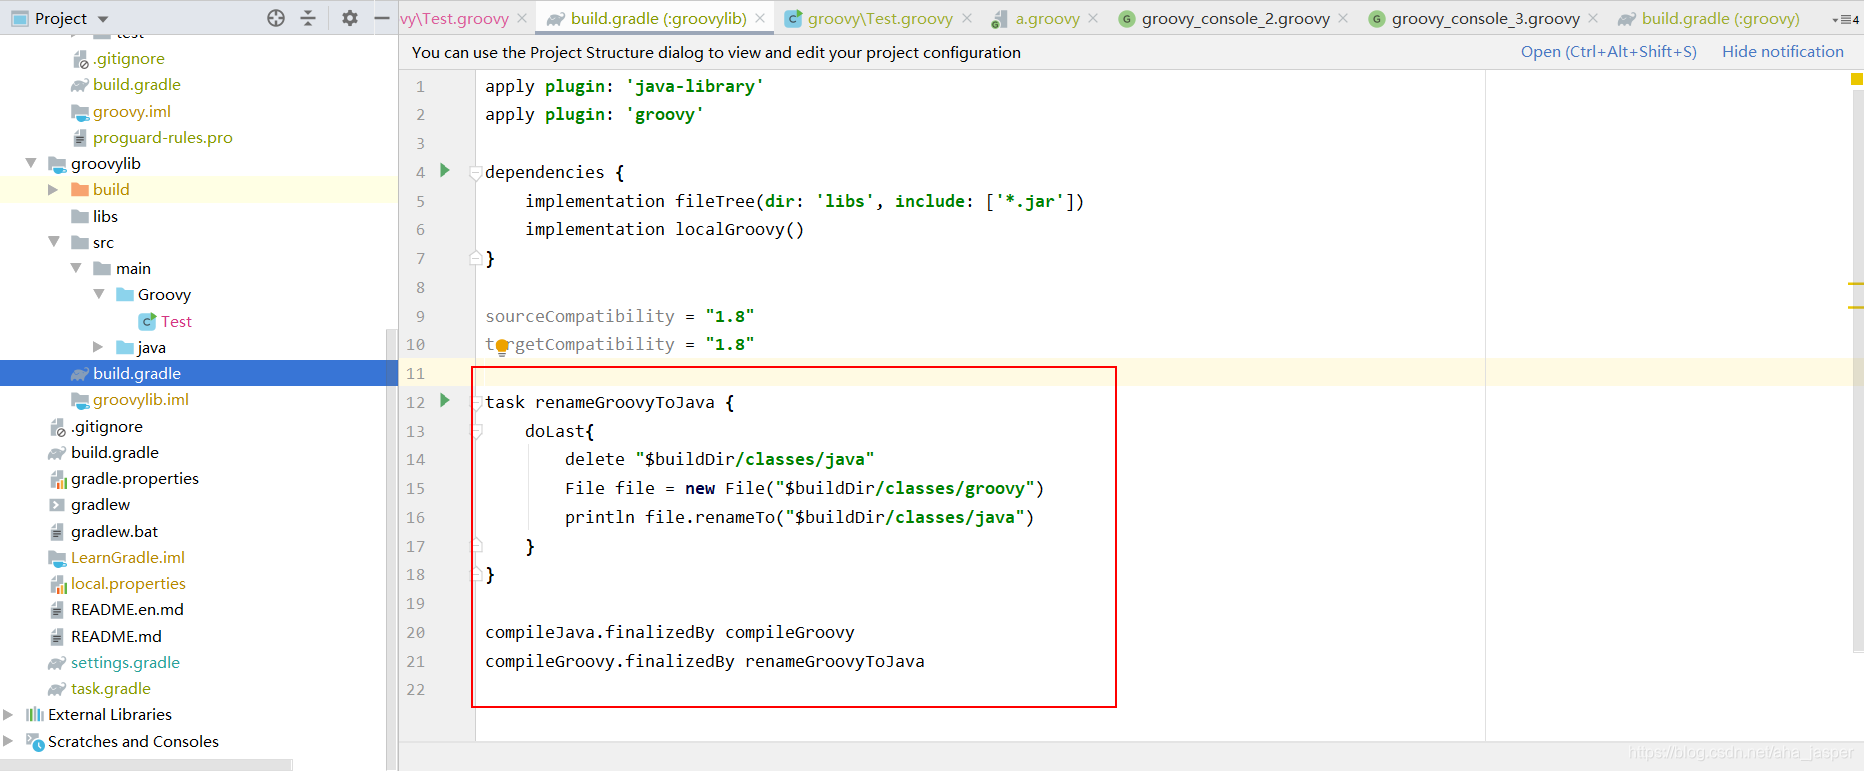The image size is (1864, 771).
Task: Close the build.gradle (:groovylib) tab
Action: tap(761, 18)
